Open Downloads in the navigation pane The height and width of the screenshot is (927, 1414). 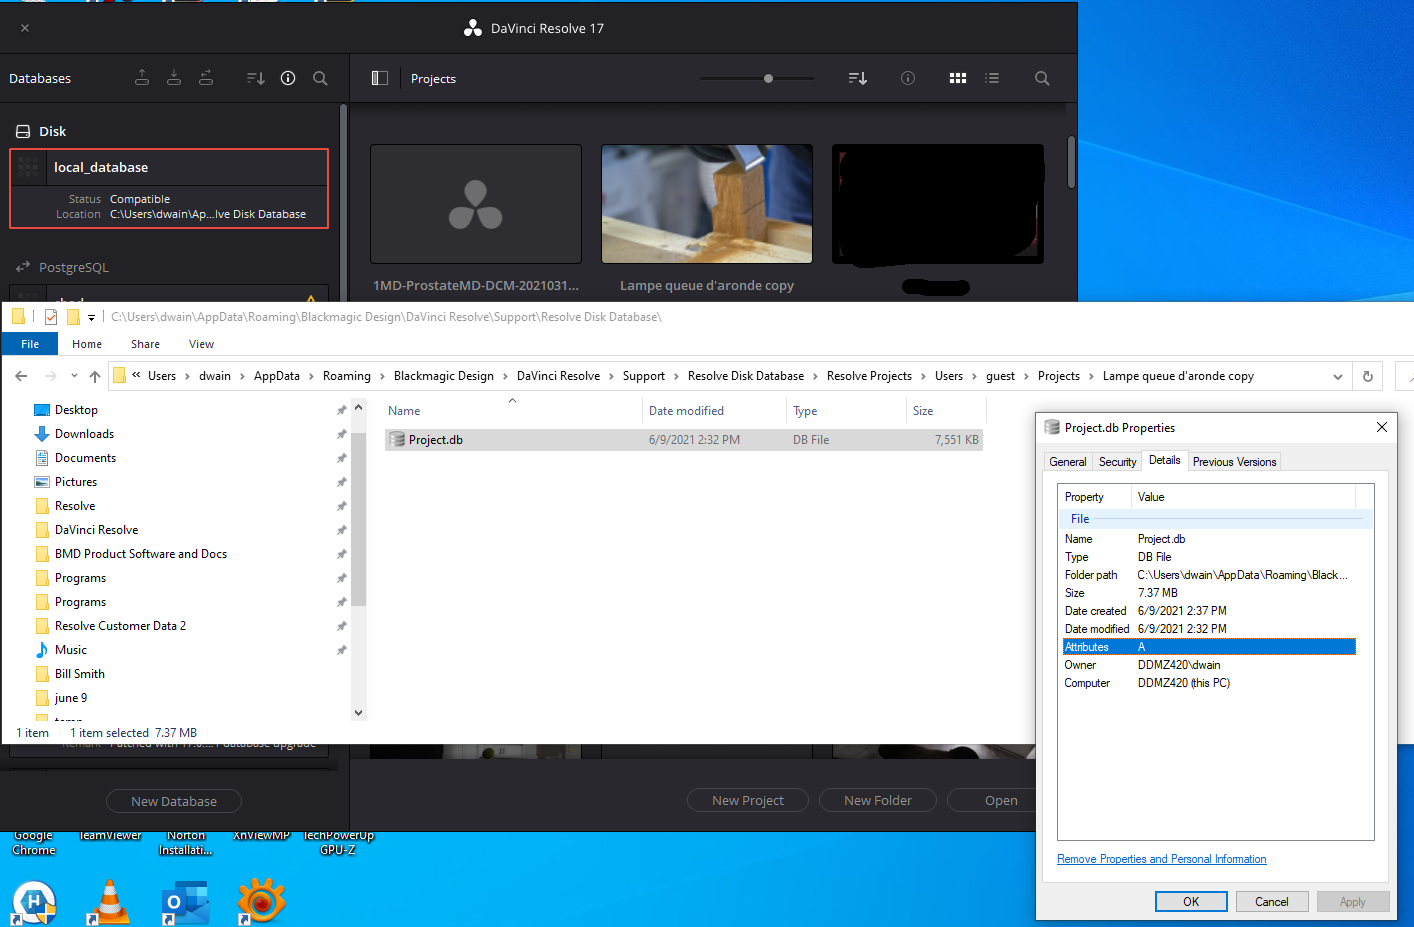coord(84,434)
